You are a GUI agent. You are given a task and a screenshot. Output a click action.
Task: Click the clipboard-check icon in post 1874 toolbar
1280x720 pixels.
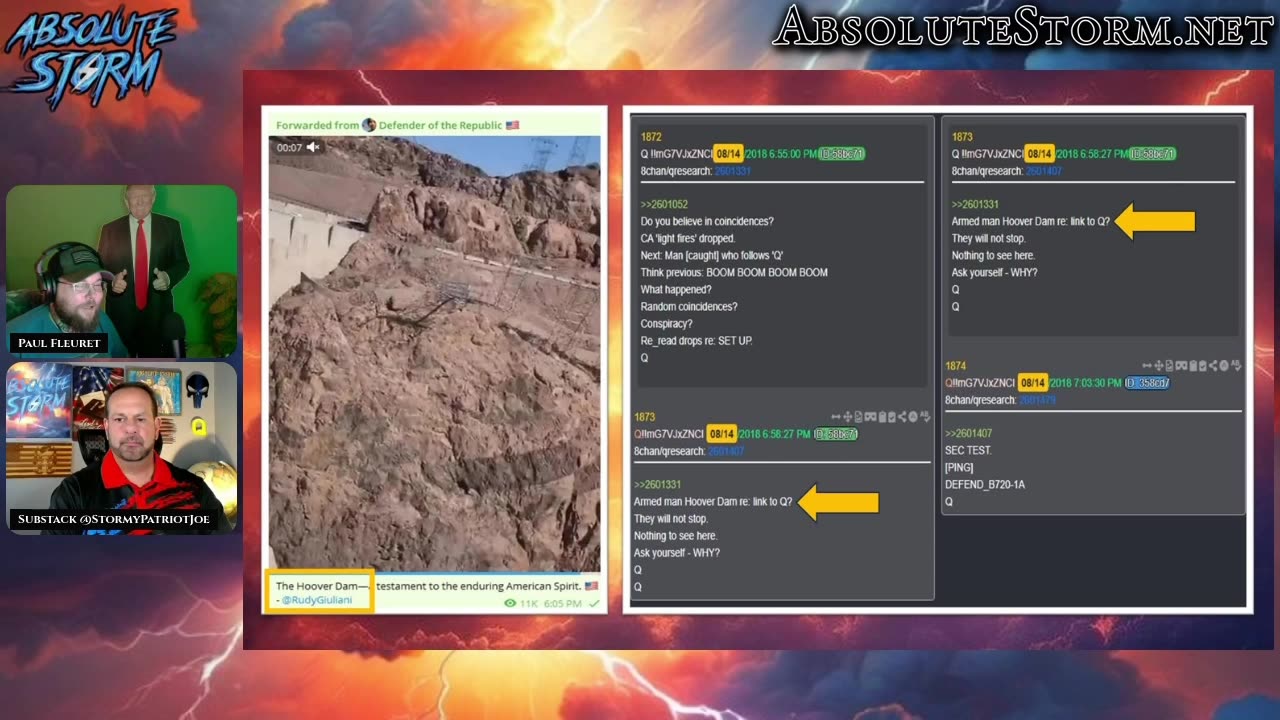(1202, 366)
